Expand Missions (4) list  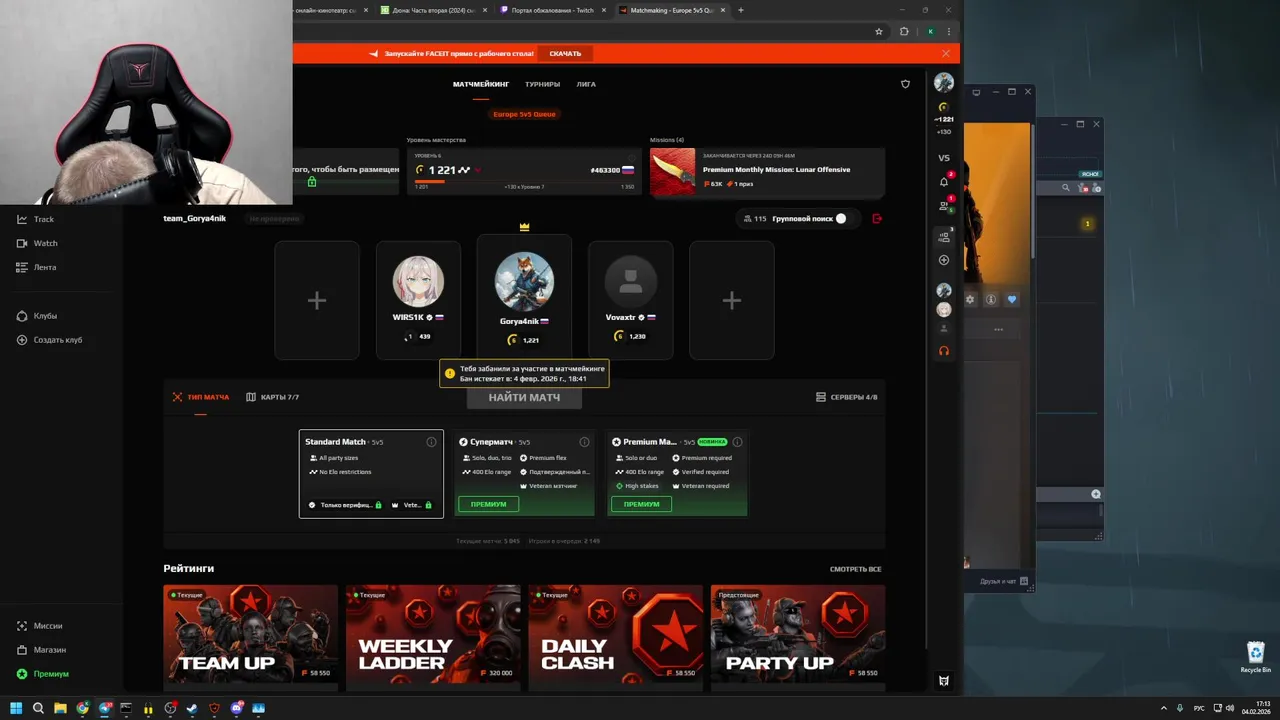666,140
